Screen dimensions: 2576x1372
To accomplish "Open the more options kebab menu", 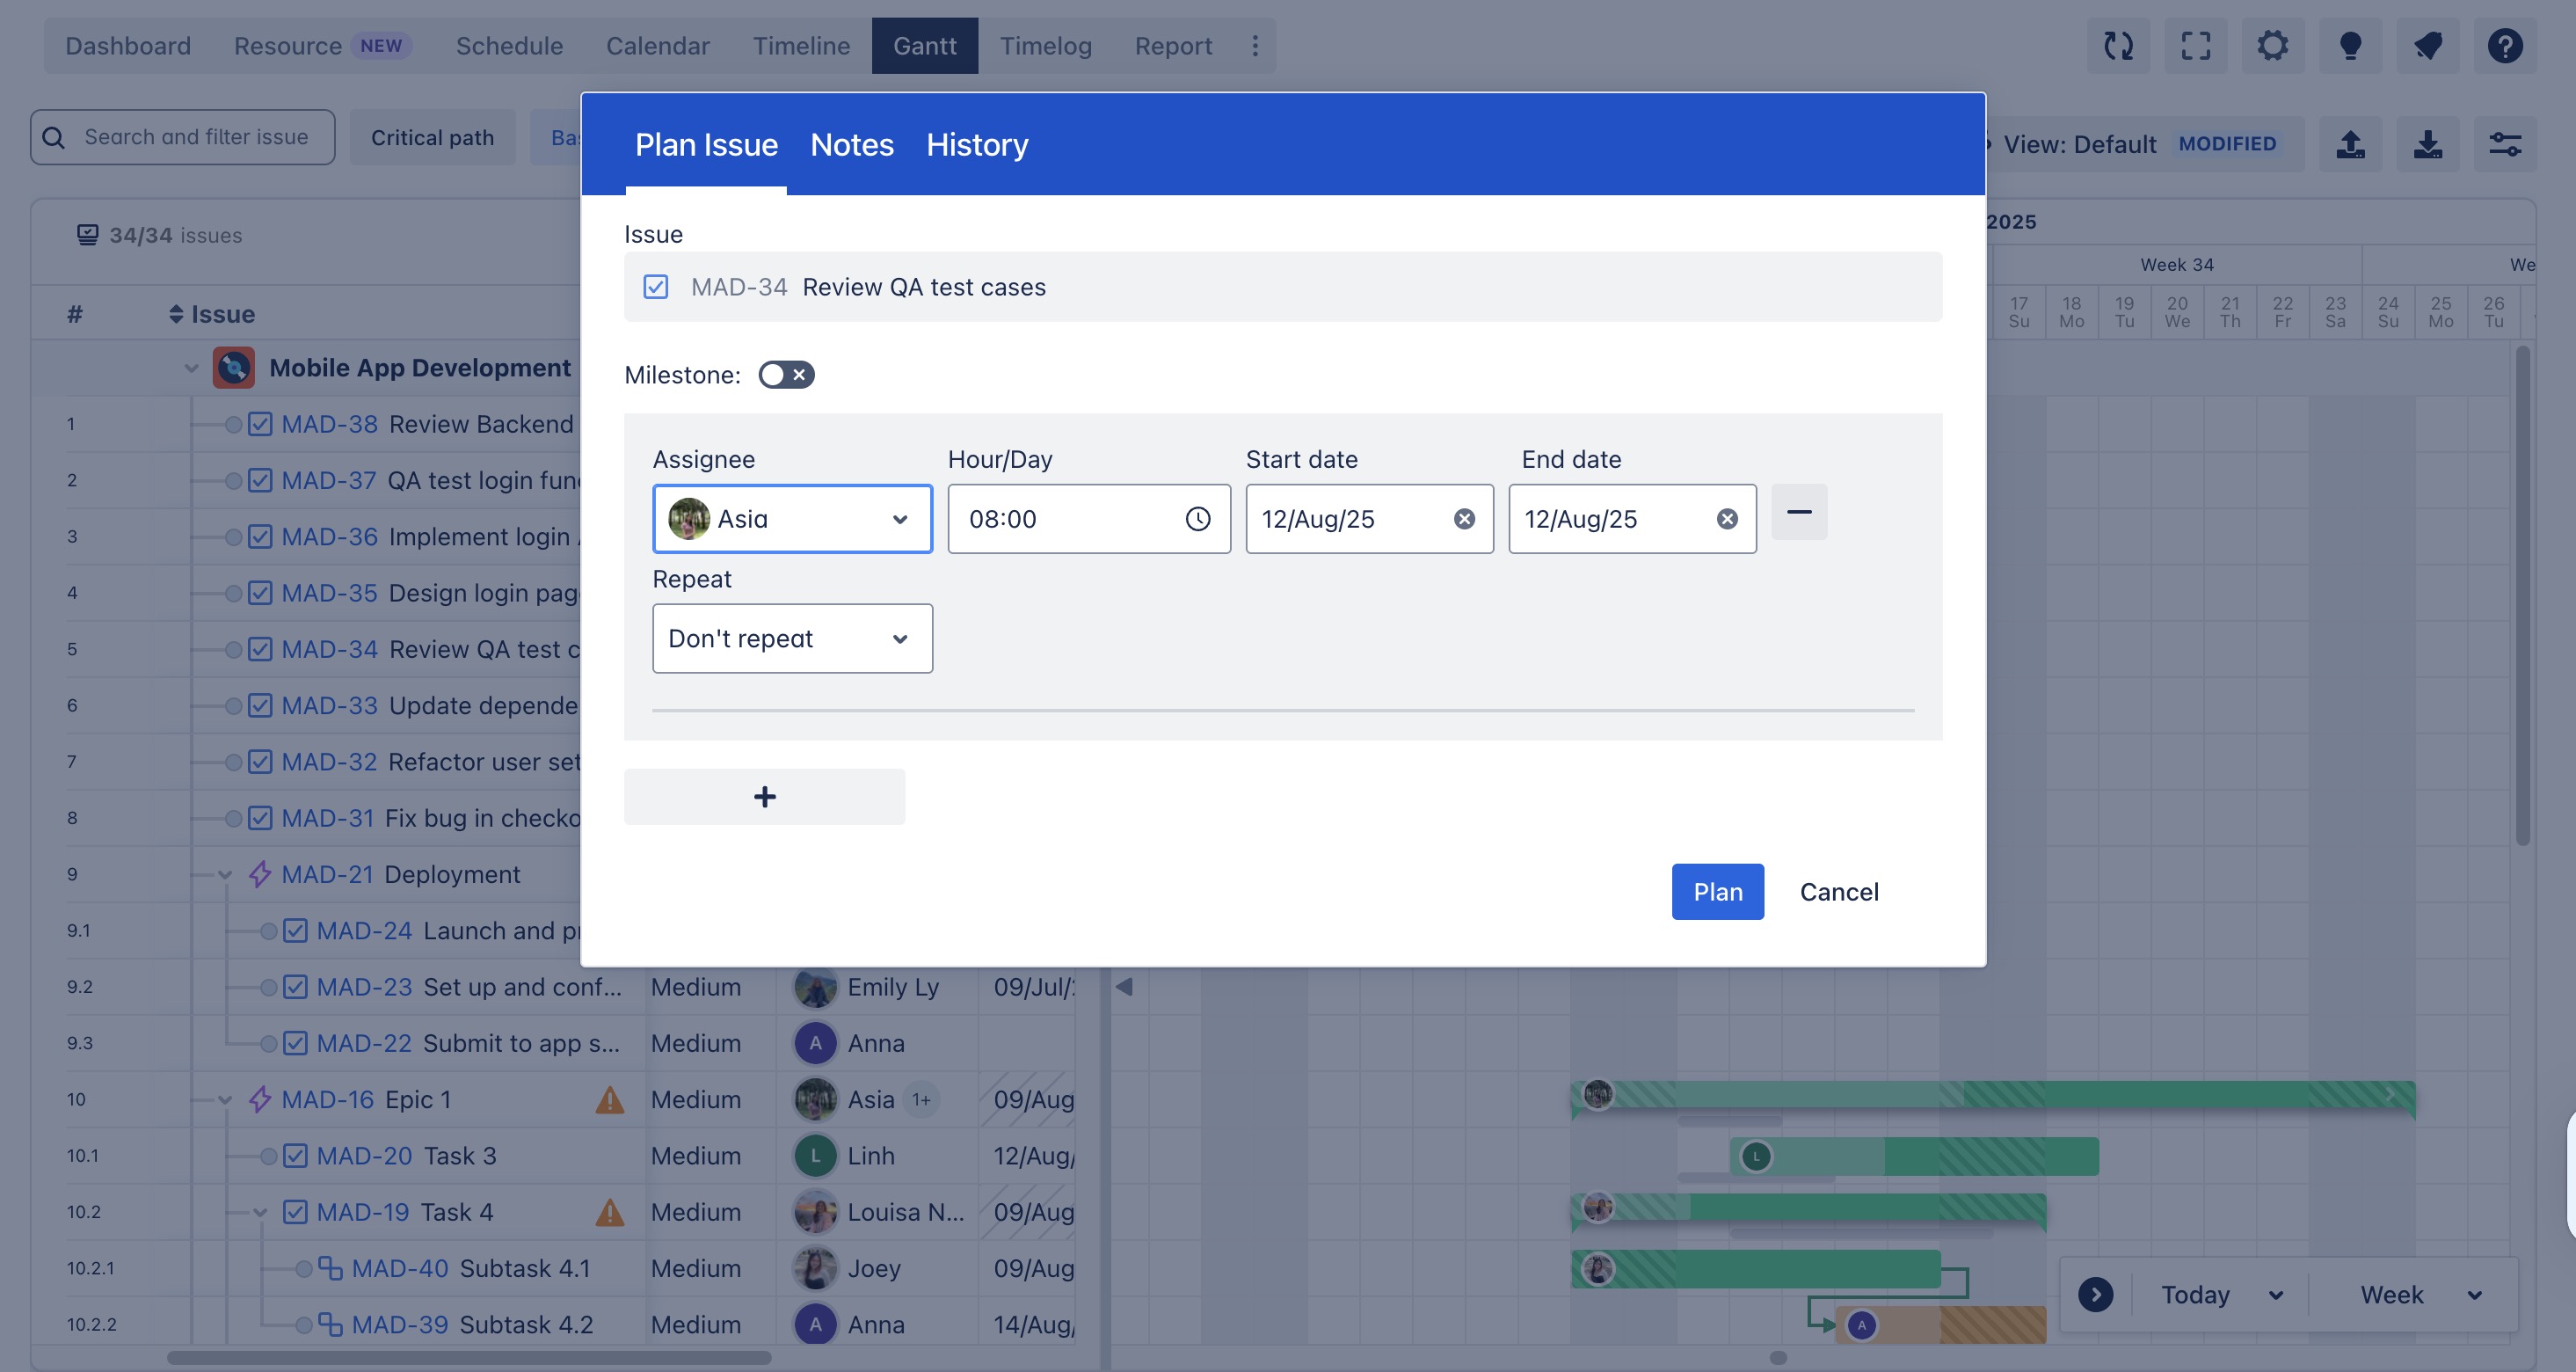I will coord(1255,45).
